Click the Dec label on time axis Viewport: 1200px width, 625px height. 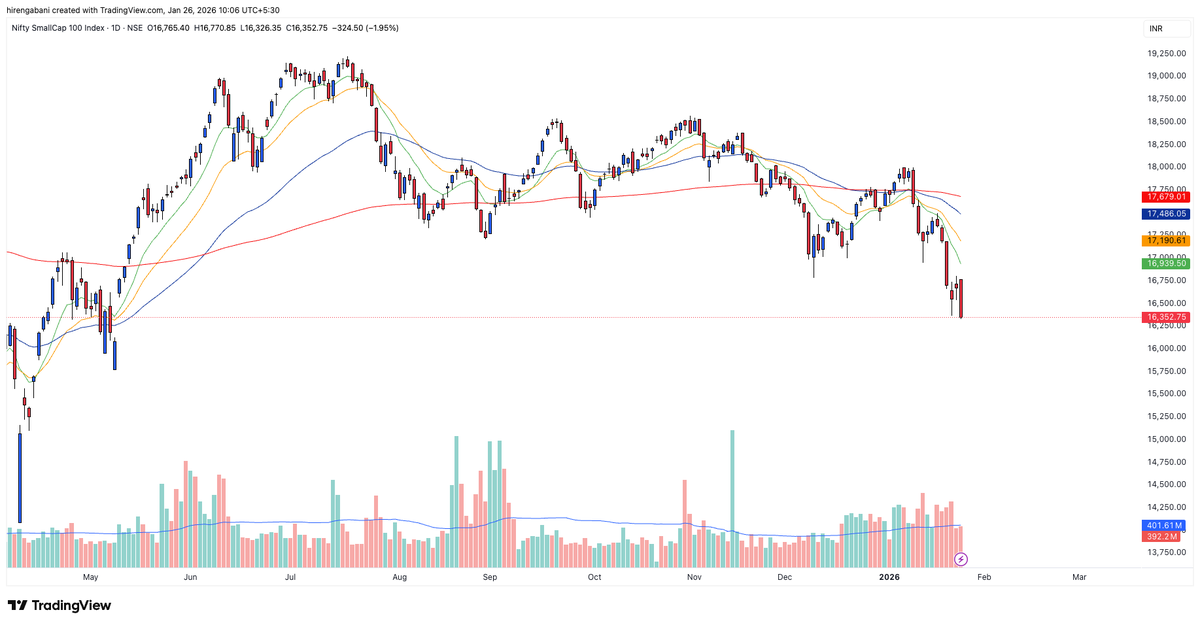785,577
